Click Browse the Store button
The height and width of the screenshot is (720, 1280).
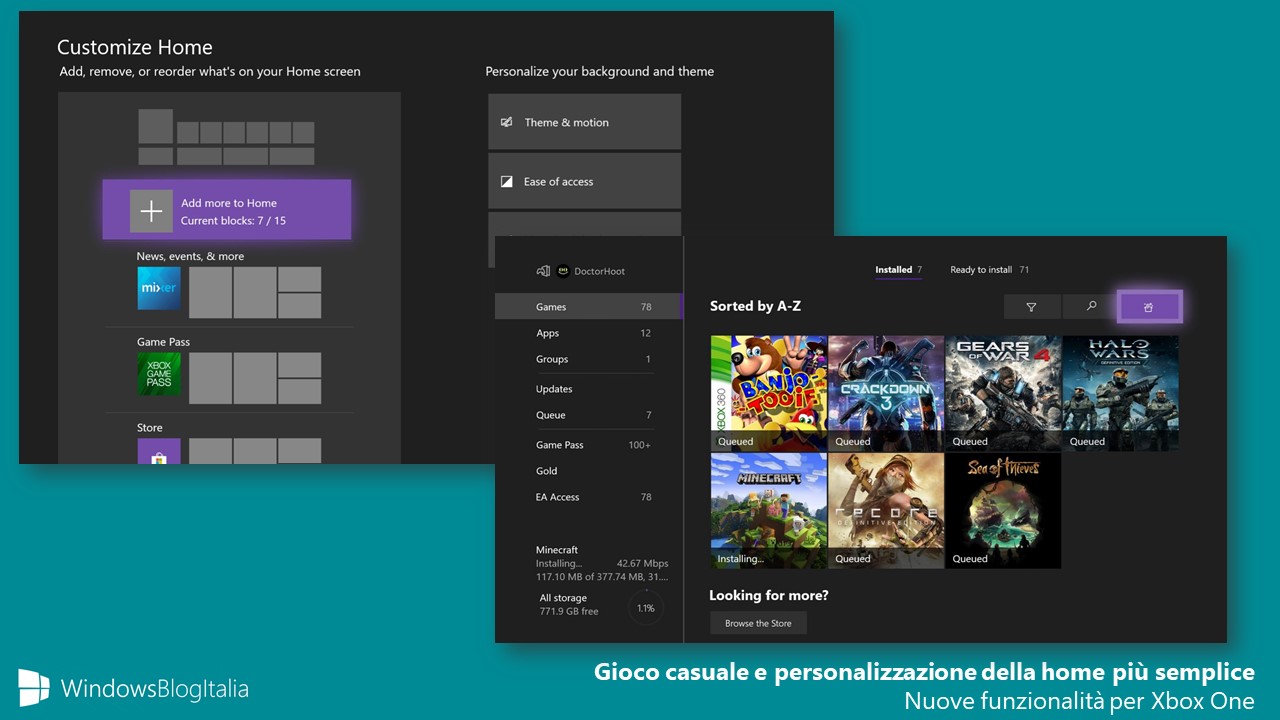click(x=758, y=623)
